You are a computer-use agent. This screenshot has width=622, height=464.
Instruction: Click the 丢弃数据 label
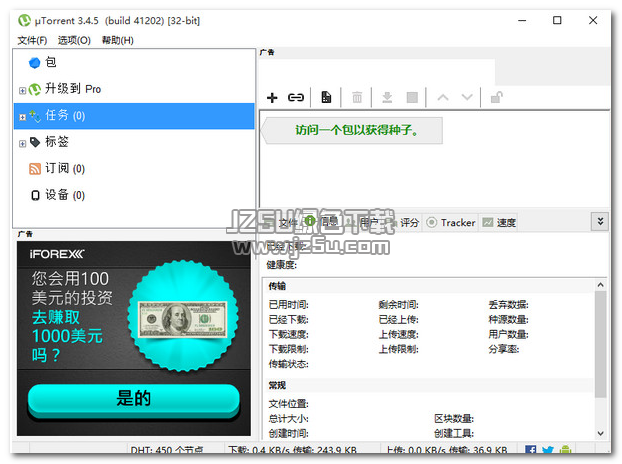click(x=508, y=305)
